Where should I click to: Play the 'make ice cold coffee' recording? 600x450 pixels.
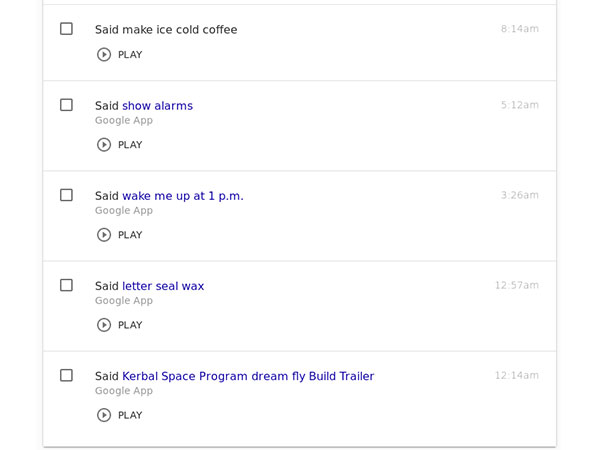coord(119,55)
